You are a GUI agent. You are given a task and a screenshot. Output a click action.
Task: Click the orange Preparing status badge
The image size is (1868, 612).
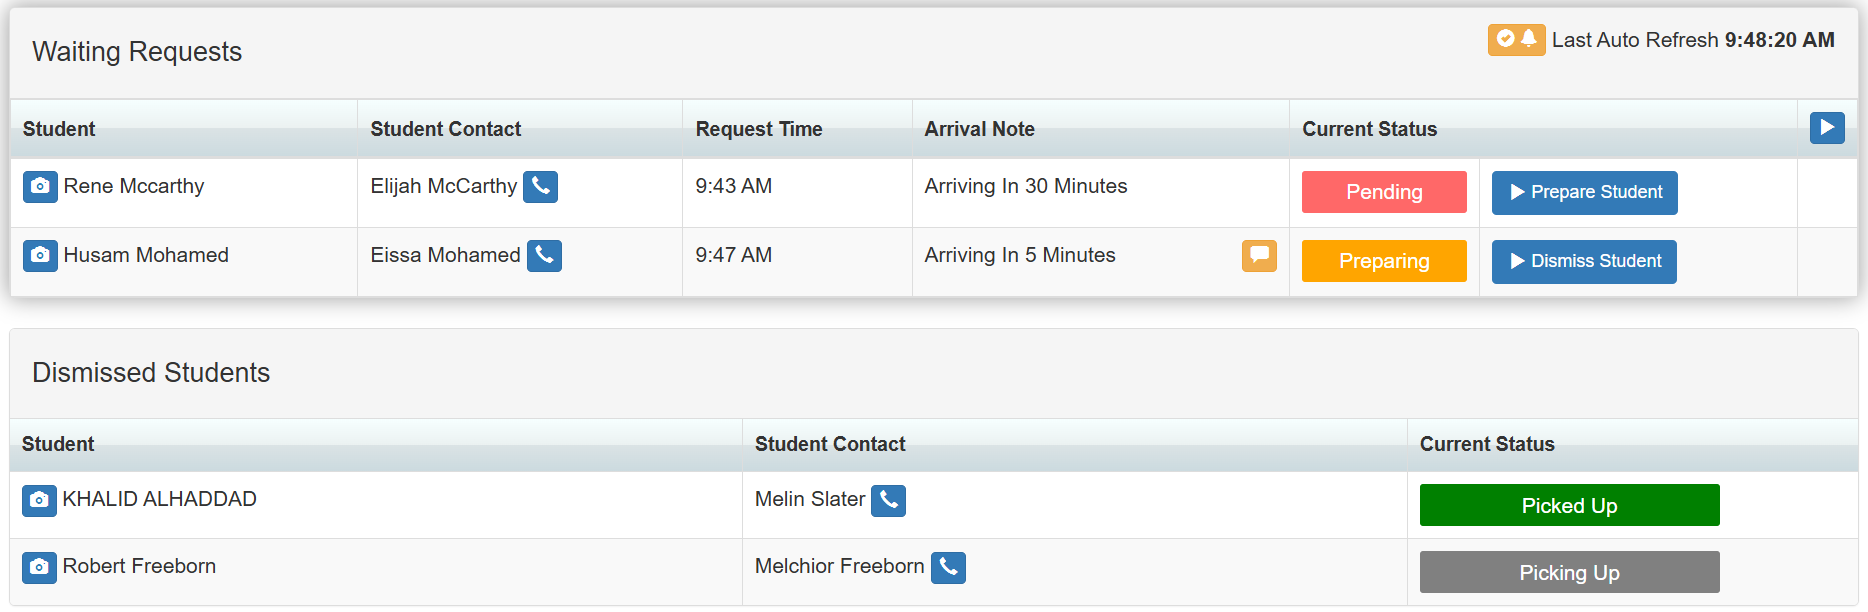point(1384,261)
